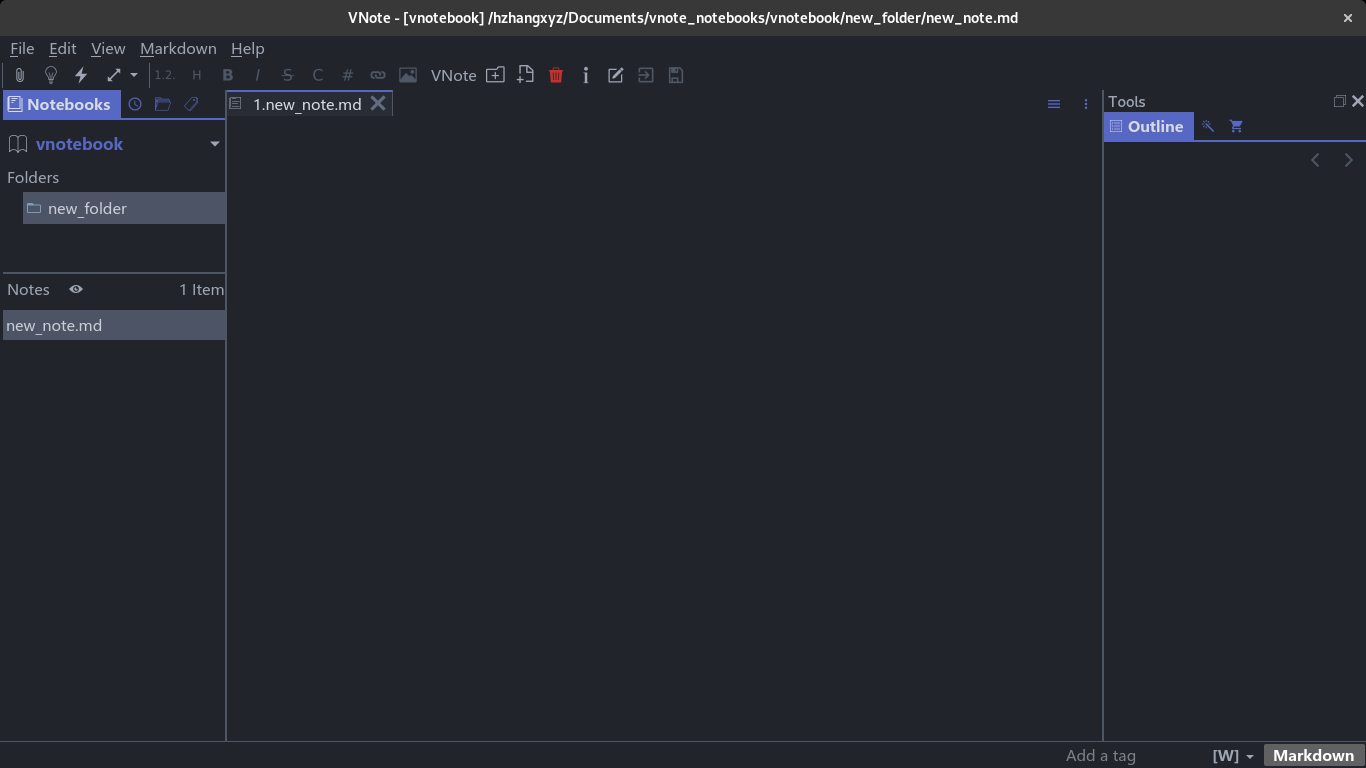Click the 1 Item count label
This screenshot has height=768, width=1366.
point(201,289)
